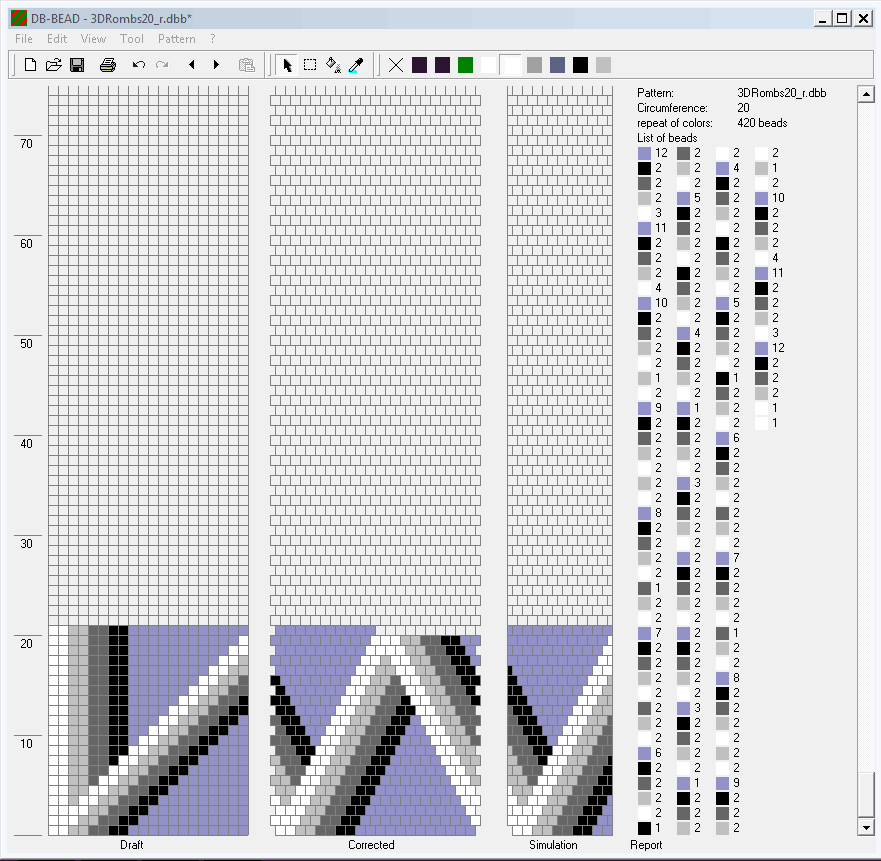Print the bead pattern
This screenshot has height=861, width=881.
108,65
